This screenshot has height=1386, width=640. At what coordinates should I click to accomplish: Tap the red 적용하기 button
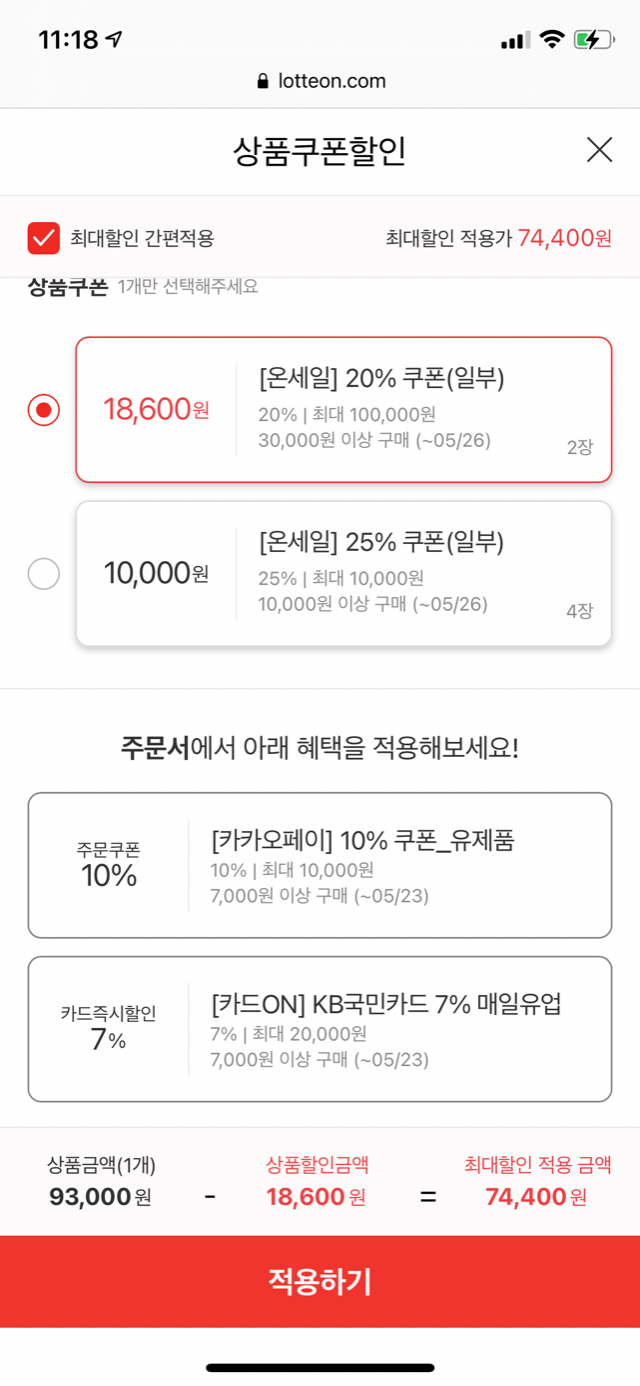tap(320, 1281)
